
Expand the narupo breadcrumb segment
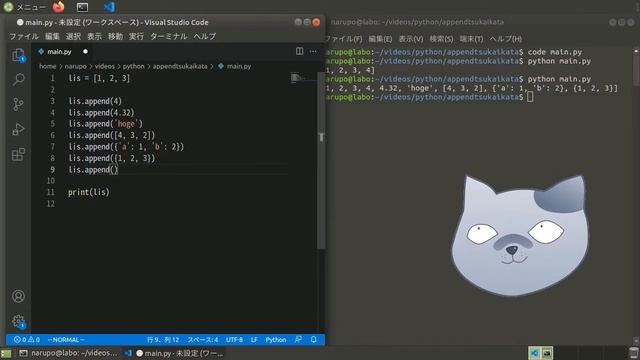(76, 66)
